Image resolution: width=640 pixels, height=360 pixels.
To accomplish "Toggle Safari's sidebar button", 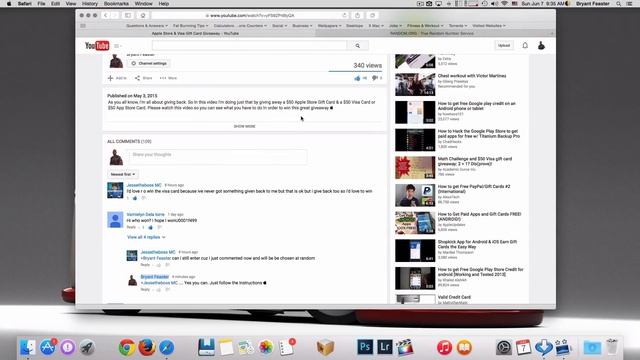I will pyautogui.click(x=128, y=16).
